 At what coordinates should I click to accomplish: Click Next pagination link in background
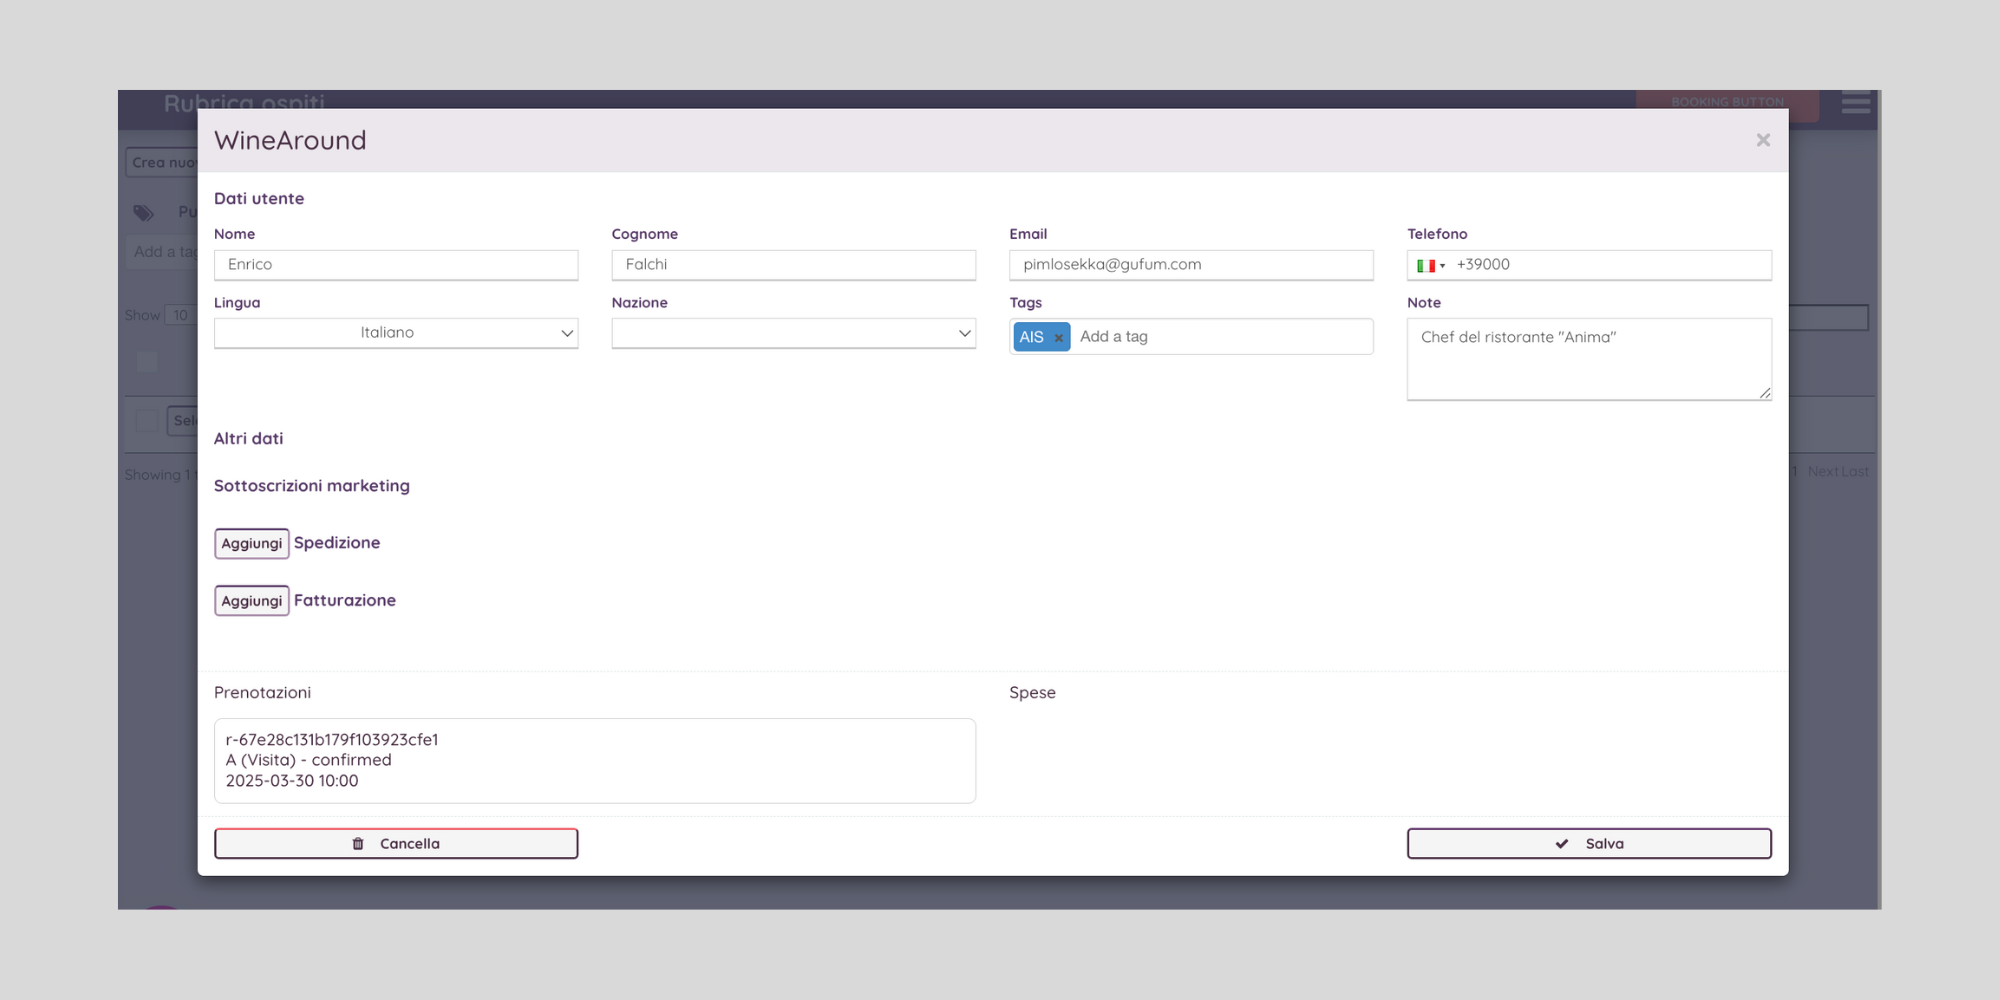pyautogui.click(x=1823, y=471)
